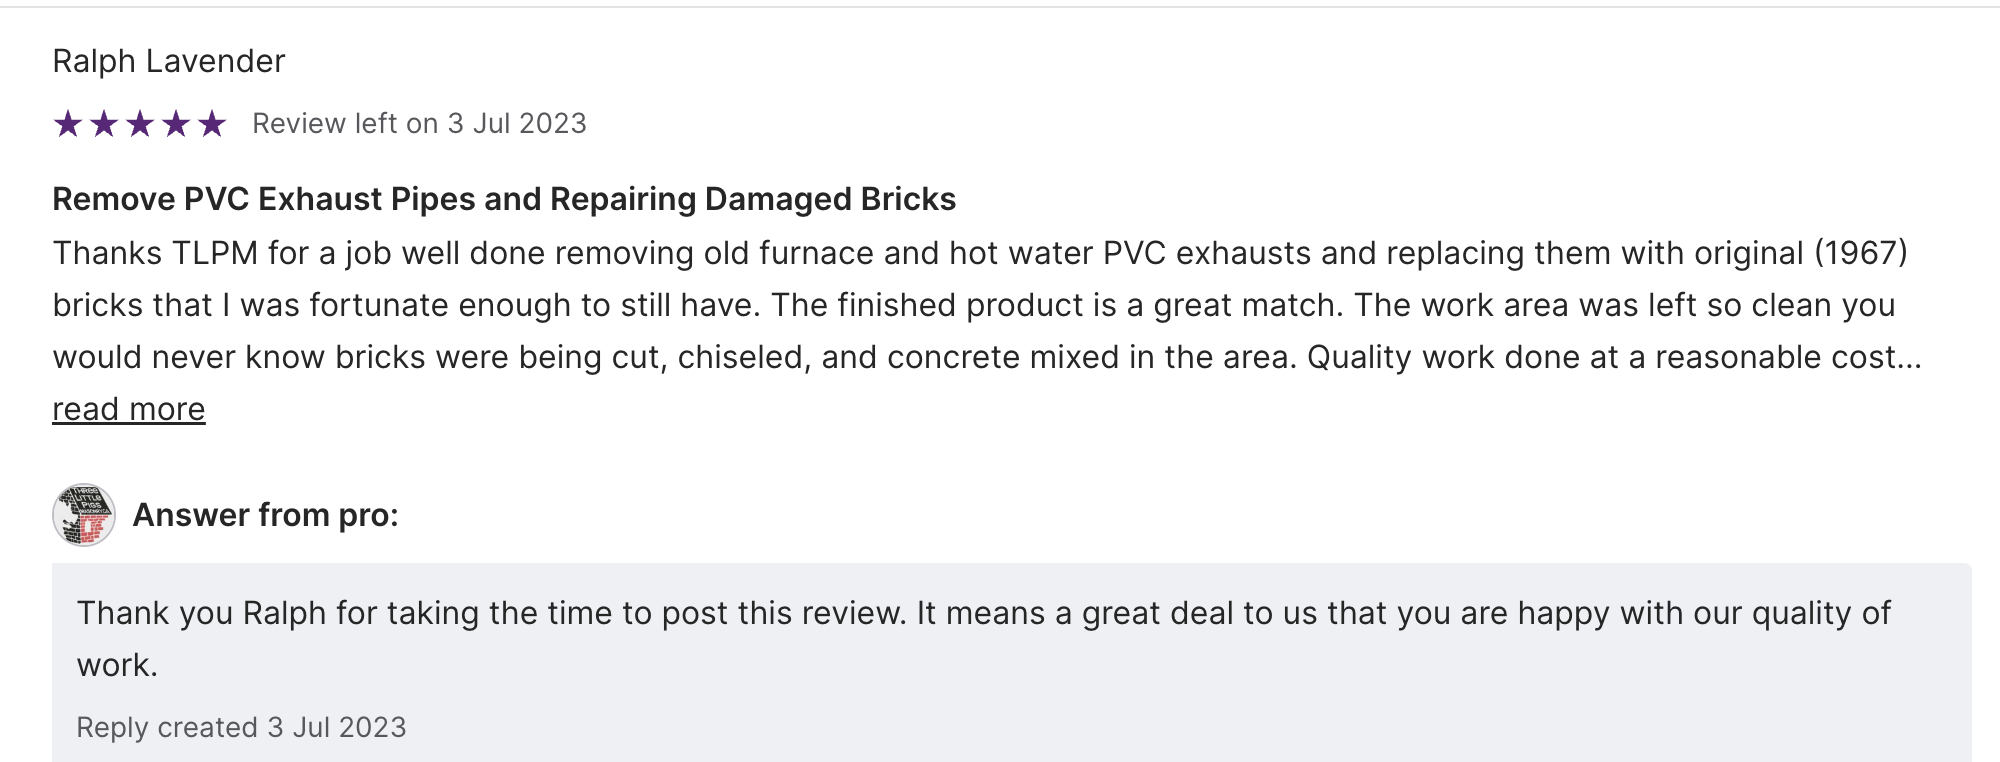Click the review line starting 'bricks that I'

[974, 305]
